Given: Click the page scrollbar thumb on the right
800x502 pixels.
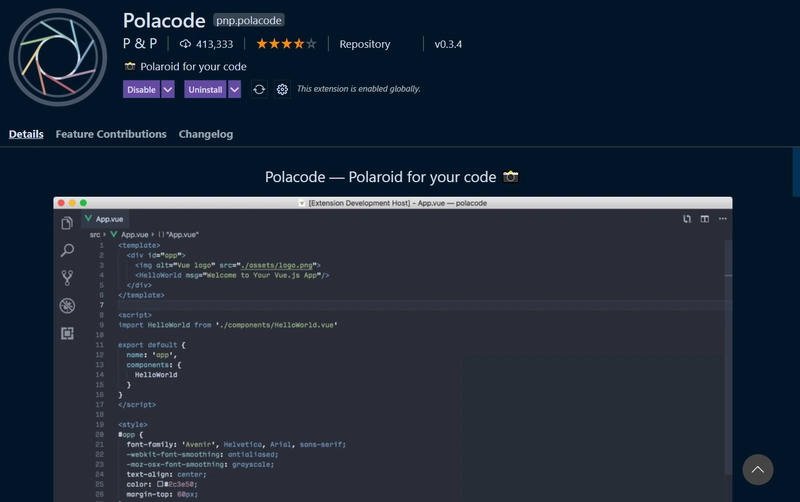Looking at the screenshot, I should [x=796, y=172].
